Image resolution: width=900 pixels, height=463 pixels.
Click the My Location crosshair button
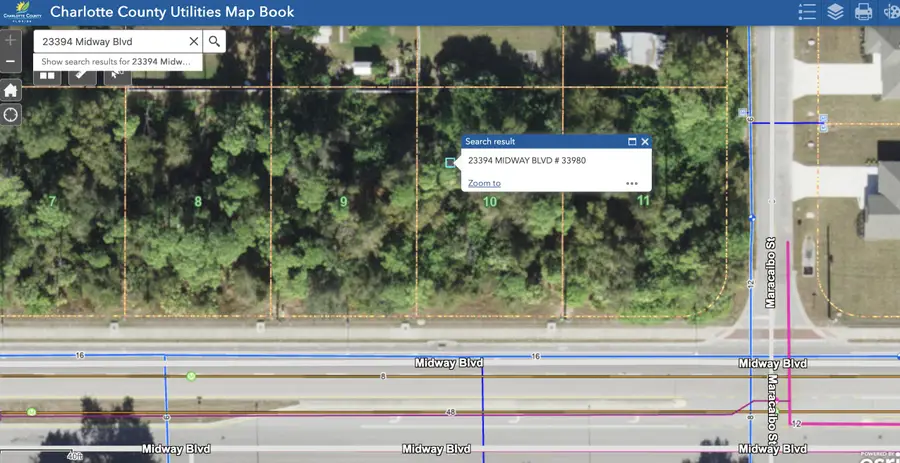click(10, 115)
